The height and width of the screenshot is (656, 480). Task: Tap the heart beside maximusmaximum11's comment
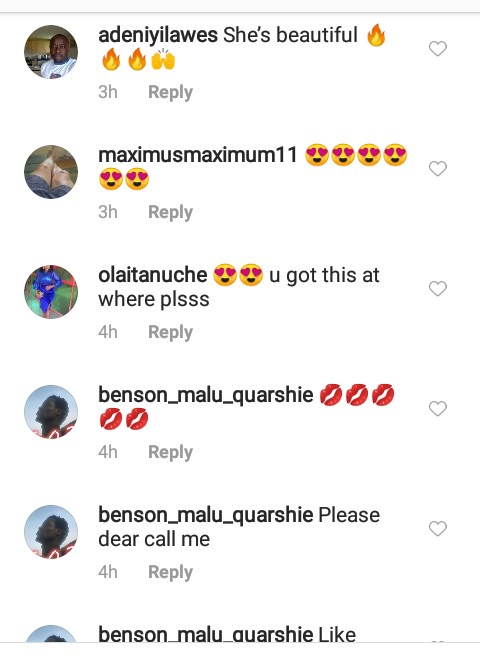[438, 169]
